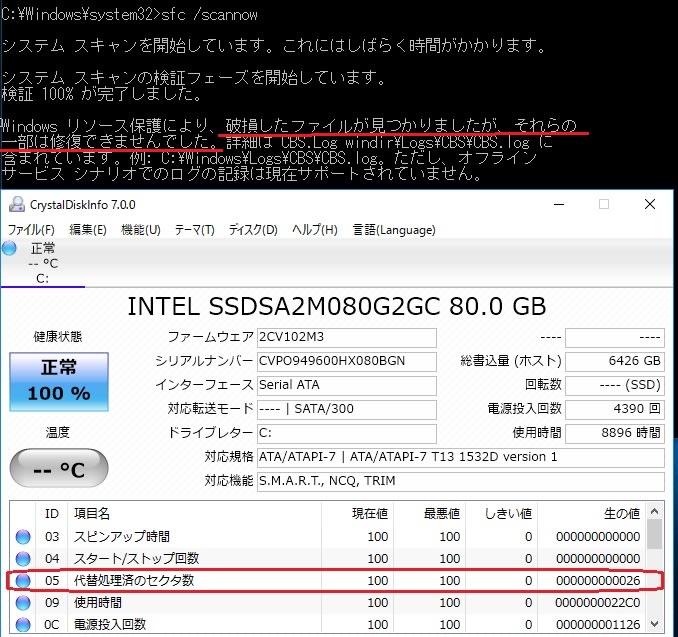Click the drive letter field C:
The width and height of the screenshot is (678, 637).
[x=347, y=433]
